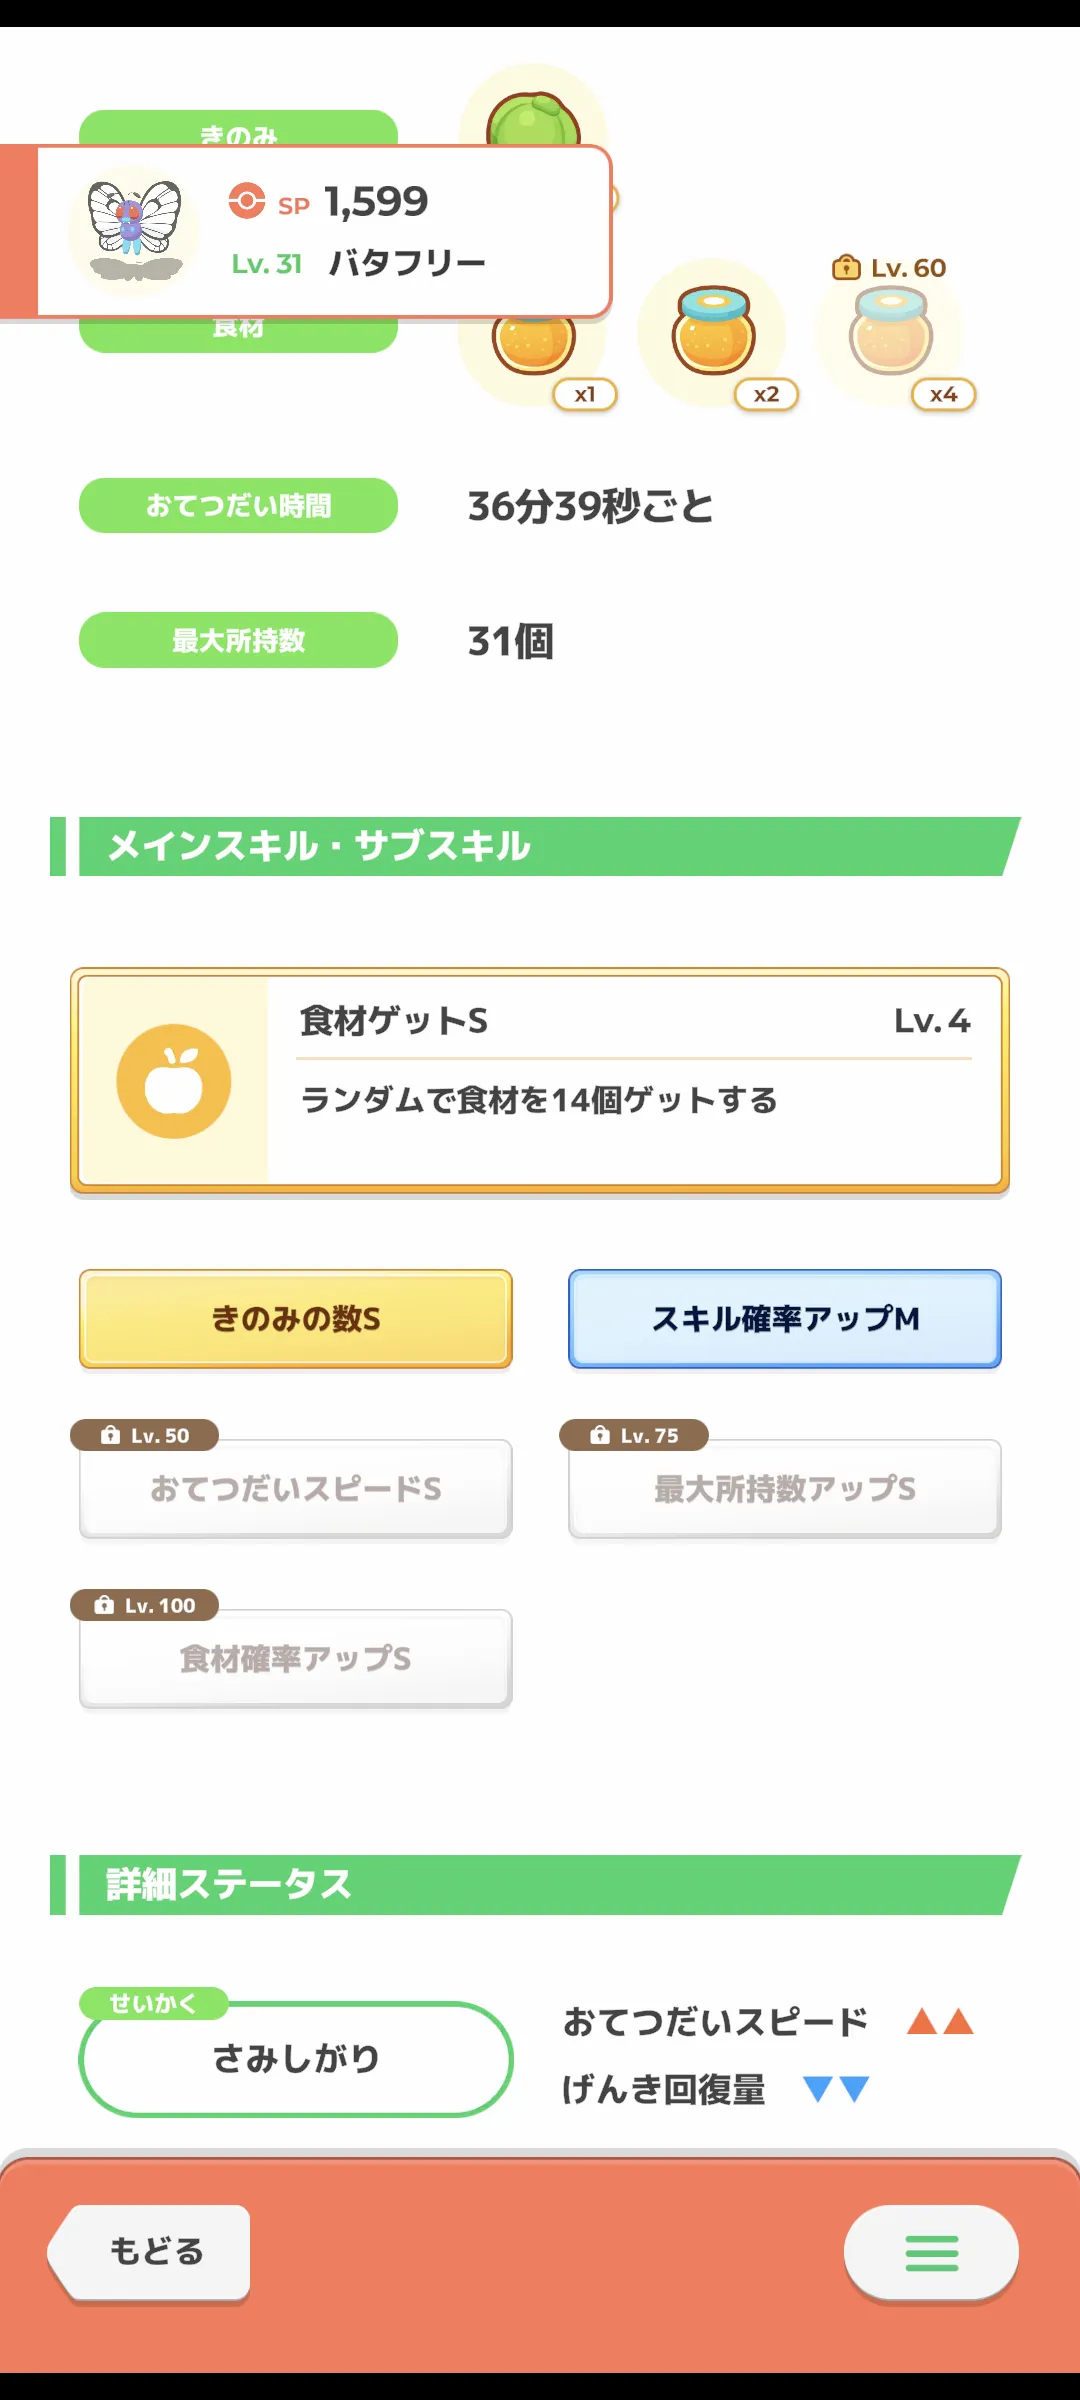Tap the Butterfree portrait thumbnail

[134, 230]
